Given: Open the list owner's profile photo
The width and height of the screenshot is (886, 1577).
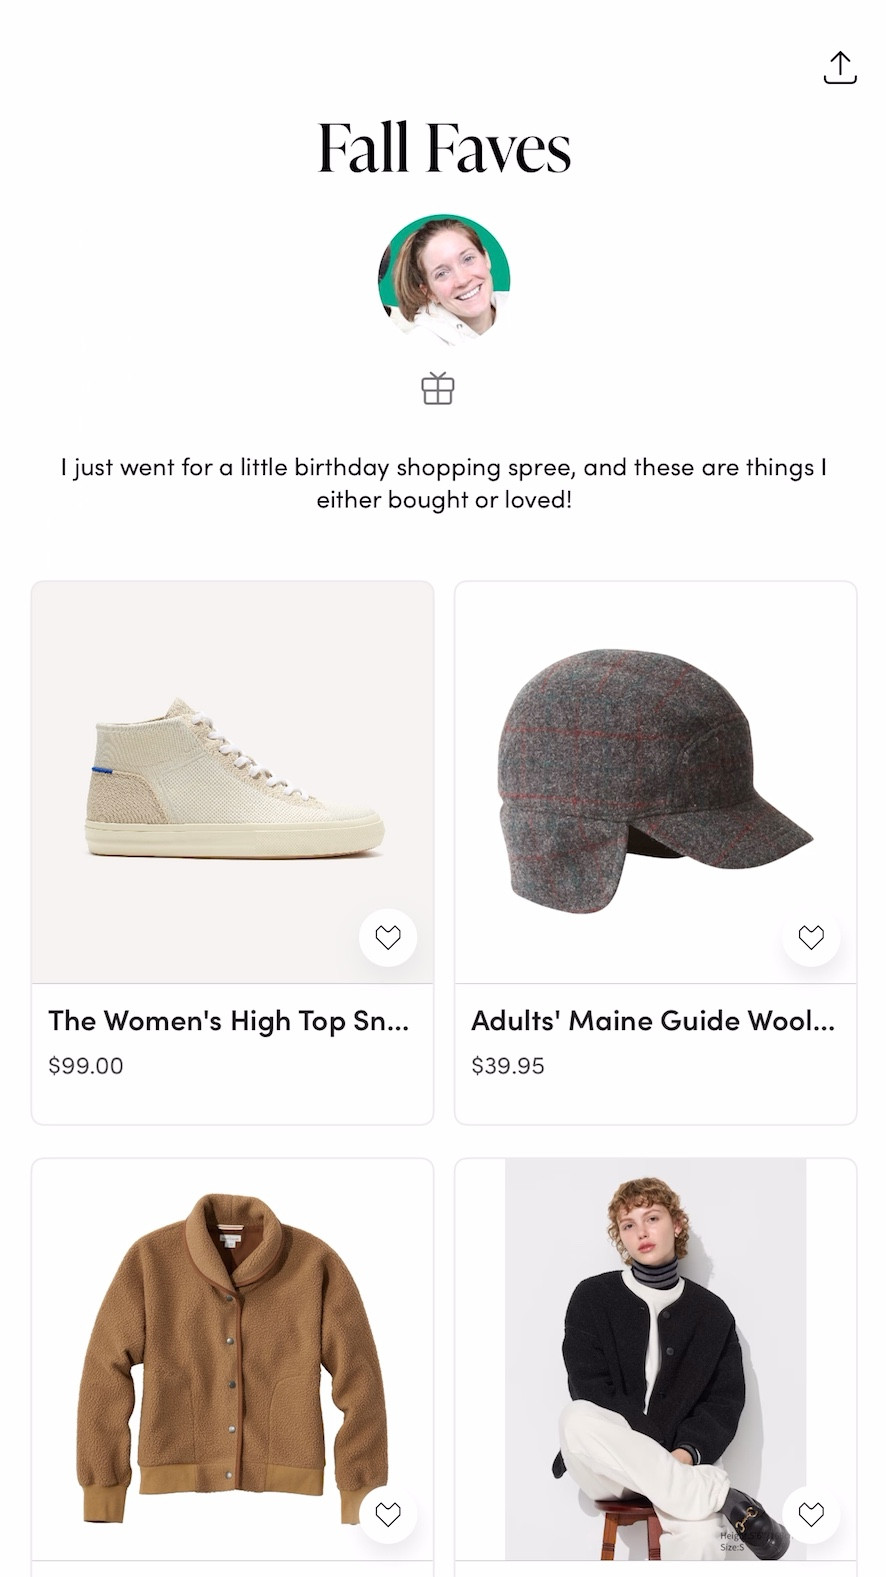Looking at the screenshot, I should (444, 280).
